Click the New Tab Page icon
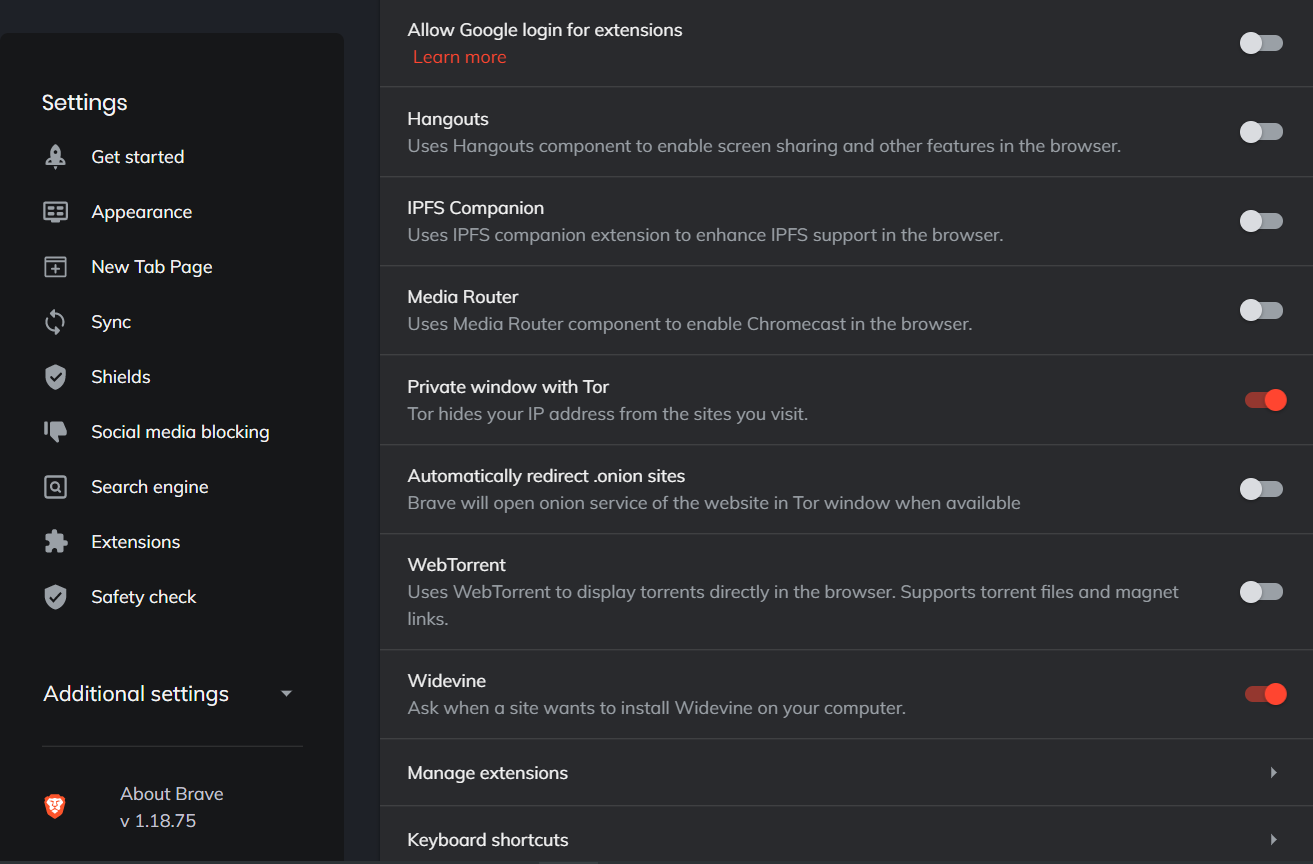 [x=56, y=267]
